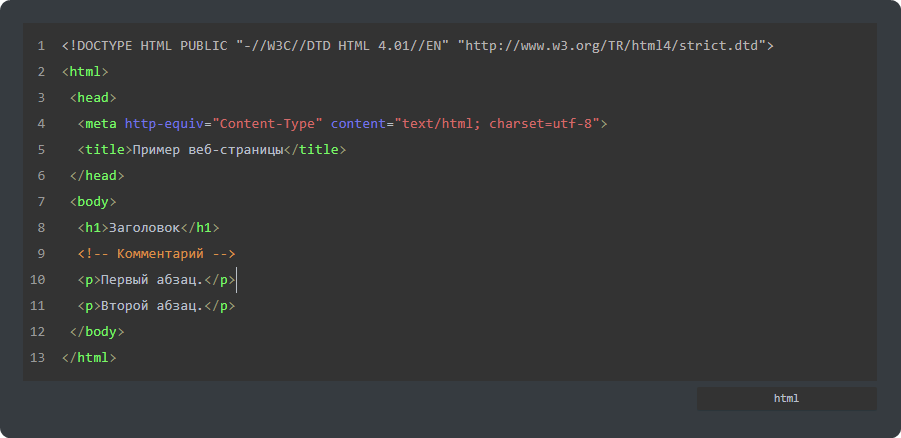Click line number 5 in the gutter
Image resolution: width=901 pixels, height=438 pixels.
(x=41, y=149)
